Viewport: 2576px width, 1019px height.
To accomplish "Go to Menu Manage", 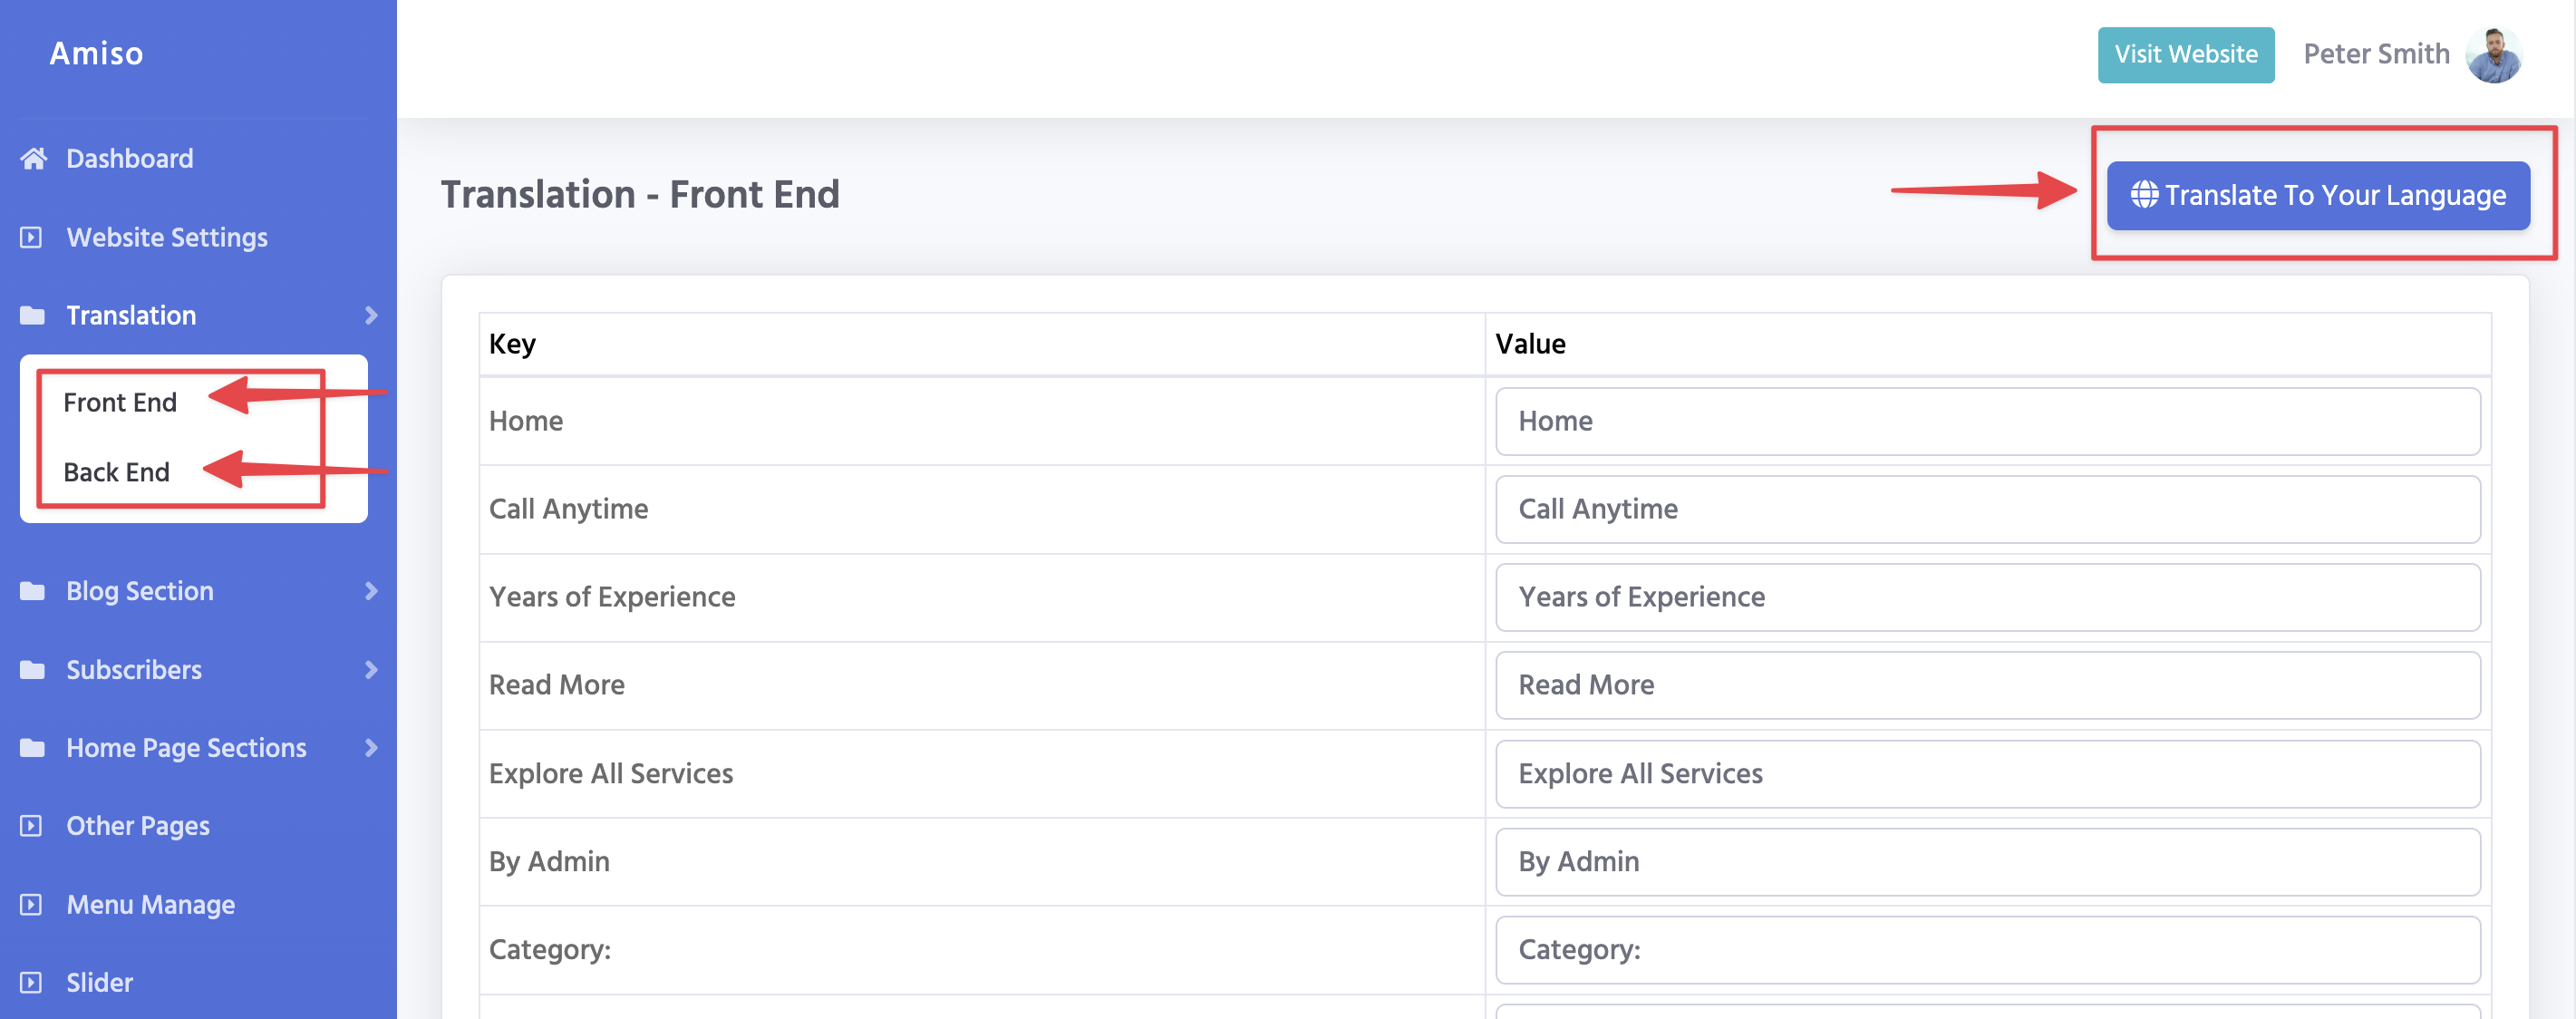I will (x=151, y=904).
